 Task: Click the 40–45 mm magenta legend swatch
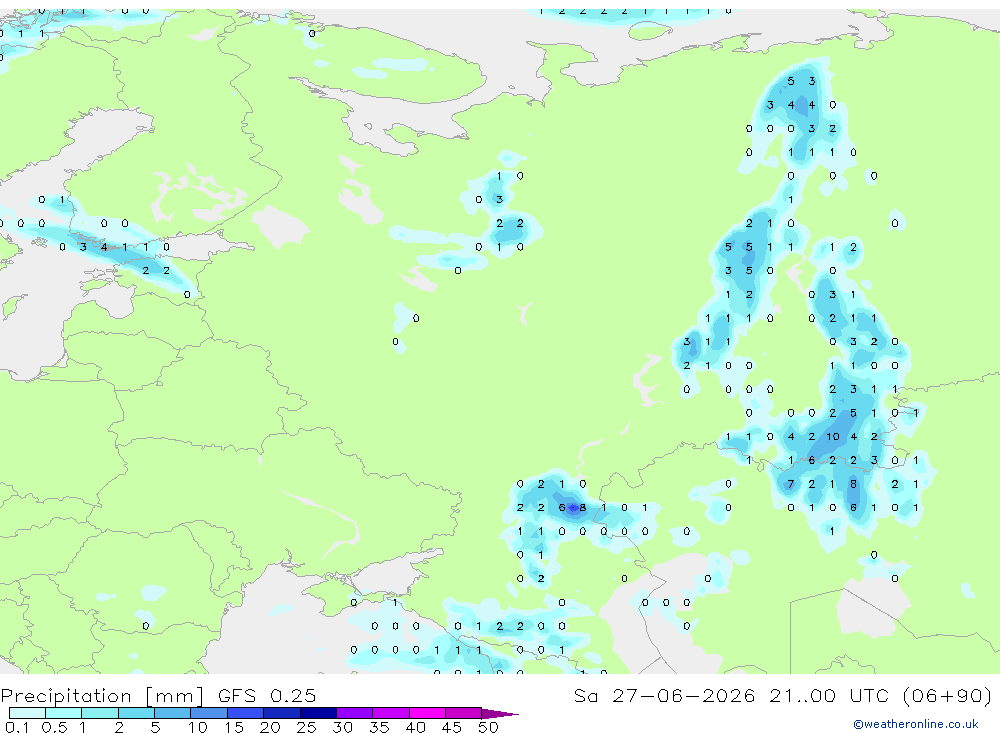[427, 713]
